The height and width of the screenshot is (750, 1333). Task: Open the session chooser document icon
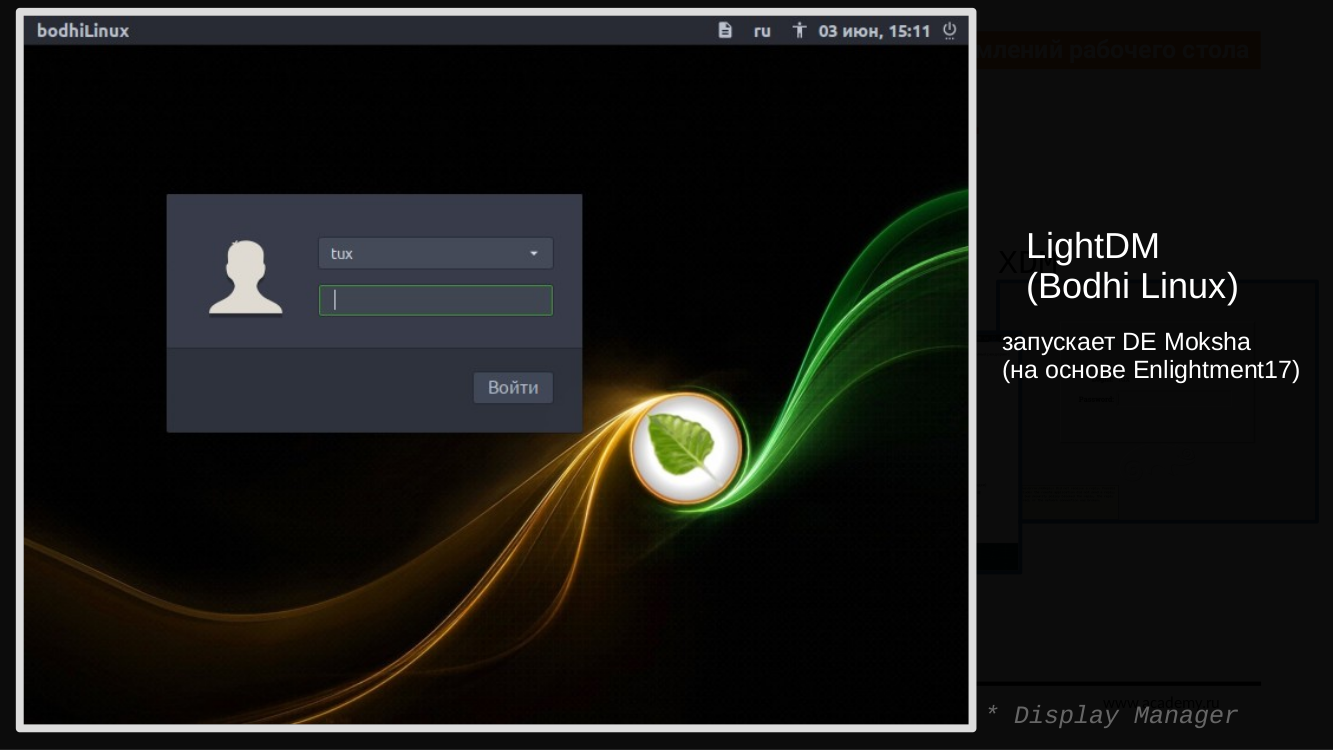pyautogui.click(x=724, y=31)
